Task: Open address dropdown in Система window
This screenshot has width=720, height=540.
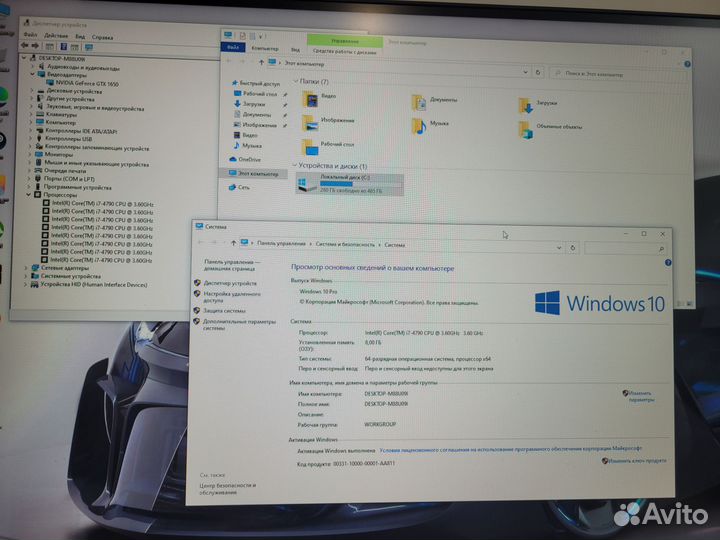Action: 559,248
